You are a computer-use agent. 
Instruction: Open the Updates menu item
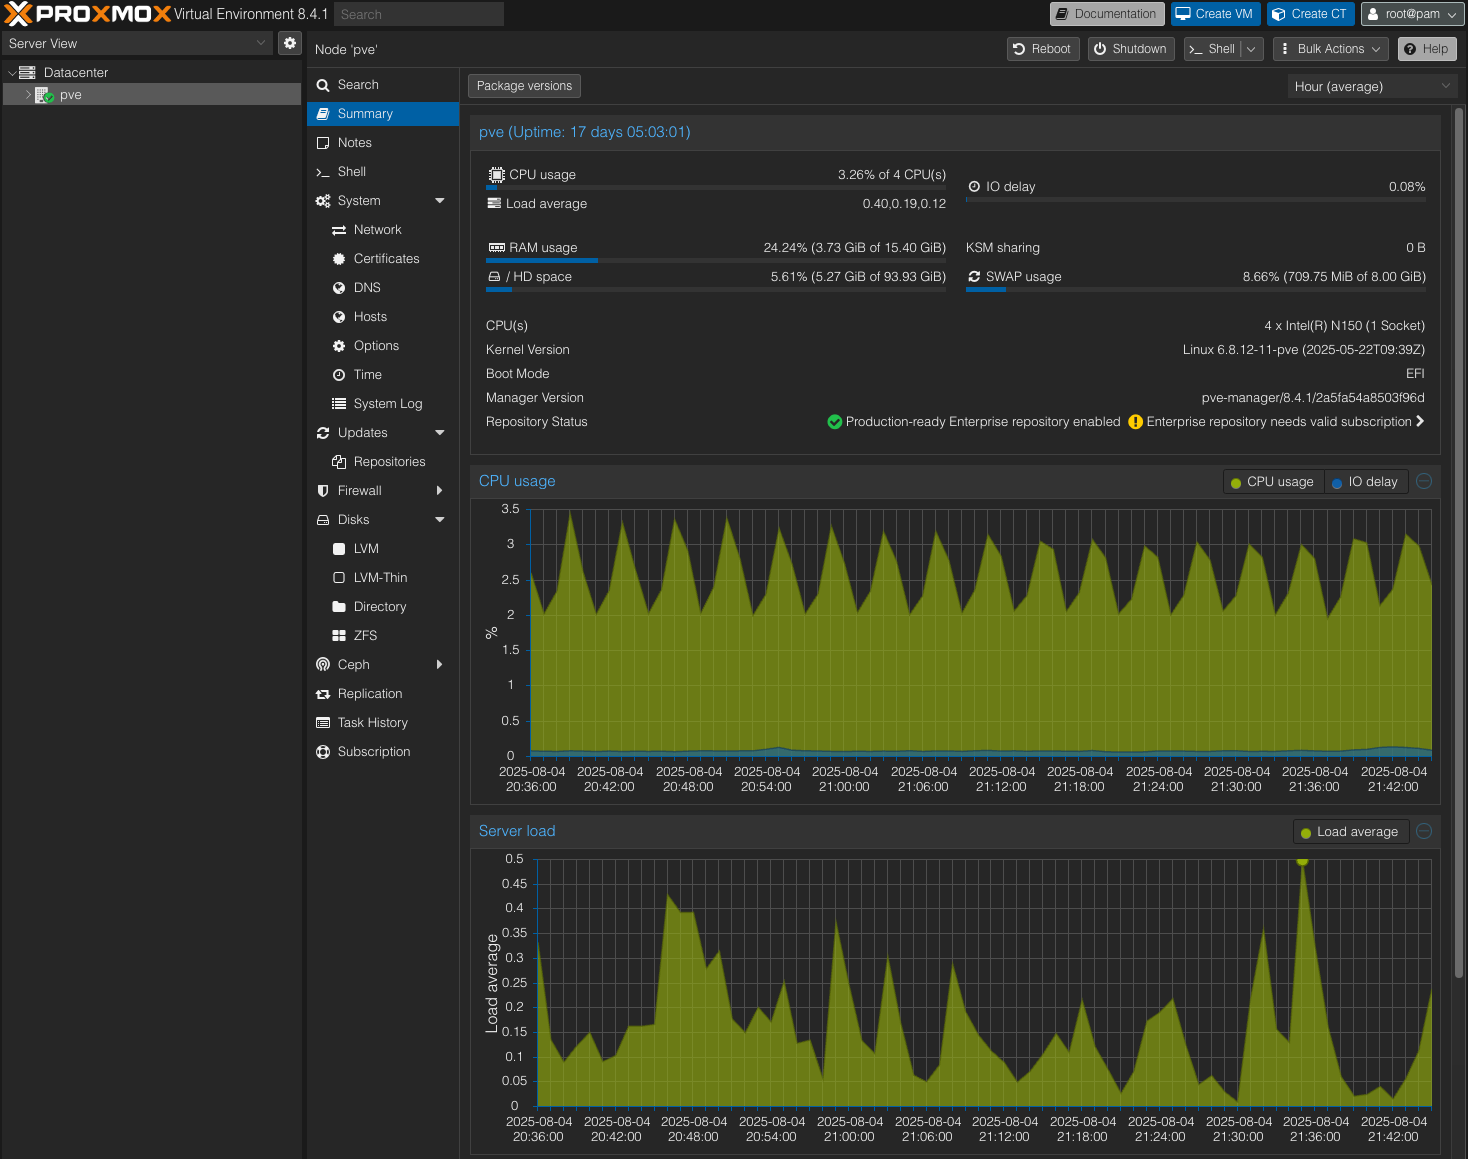point(383,433)
